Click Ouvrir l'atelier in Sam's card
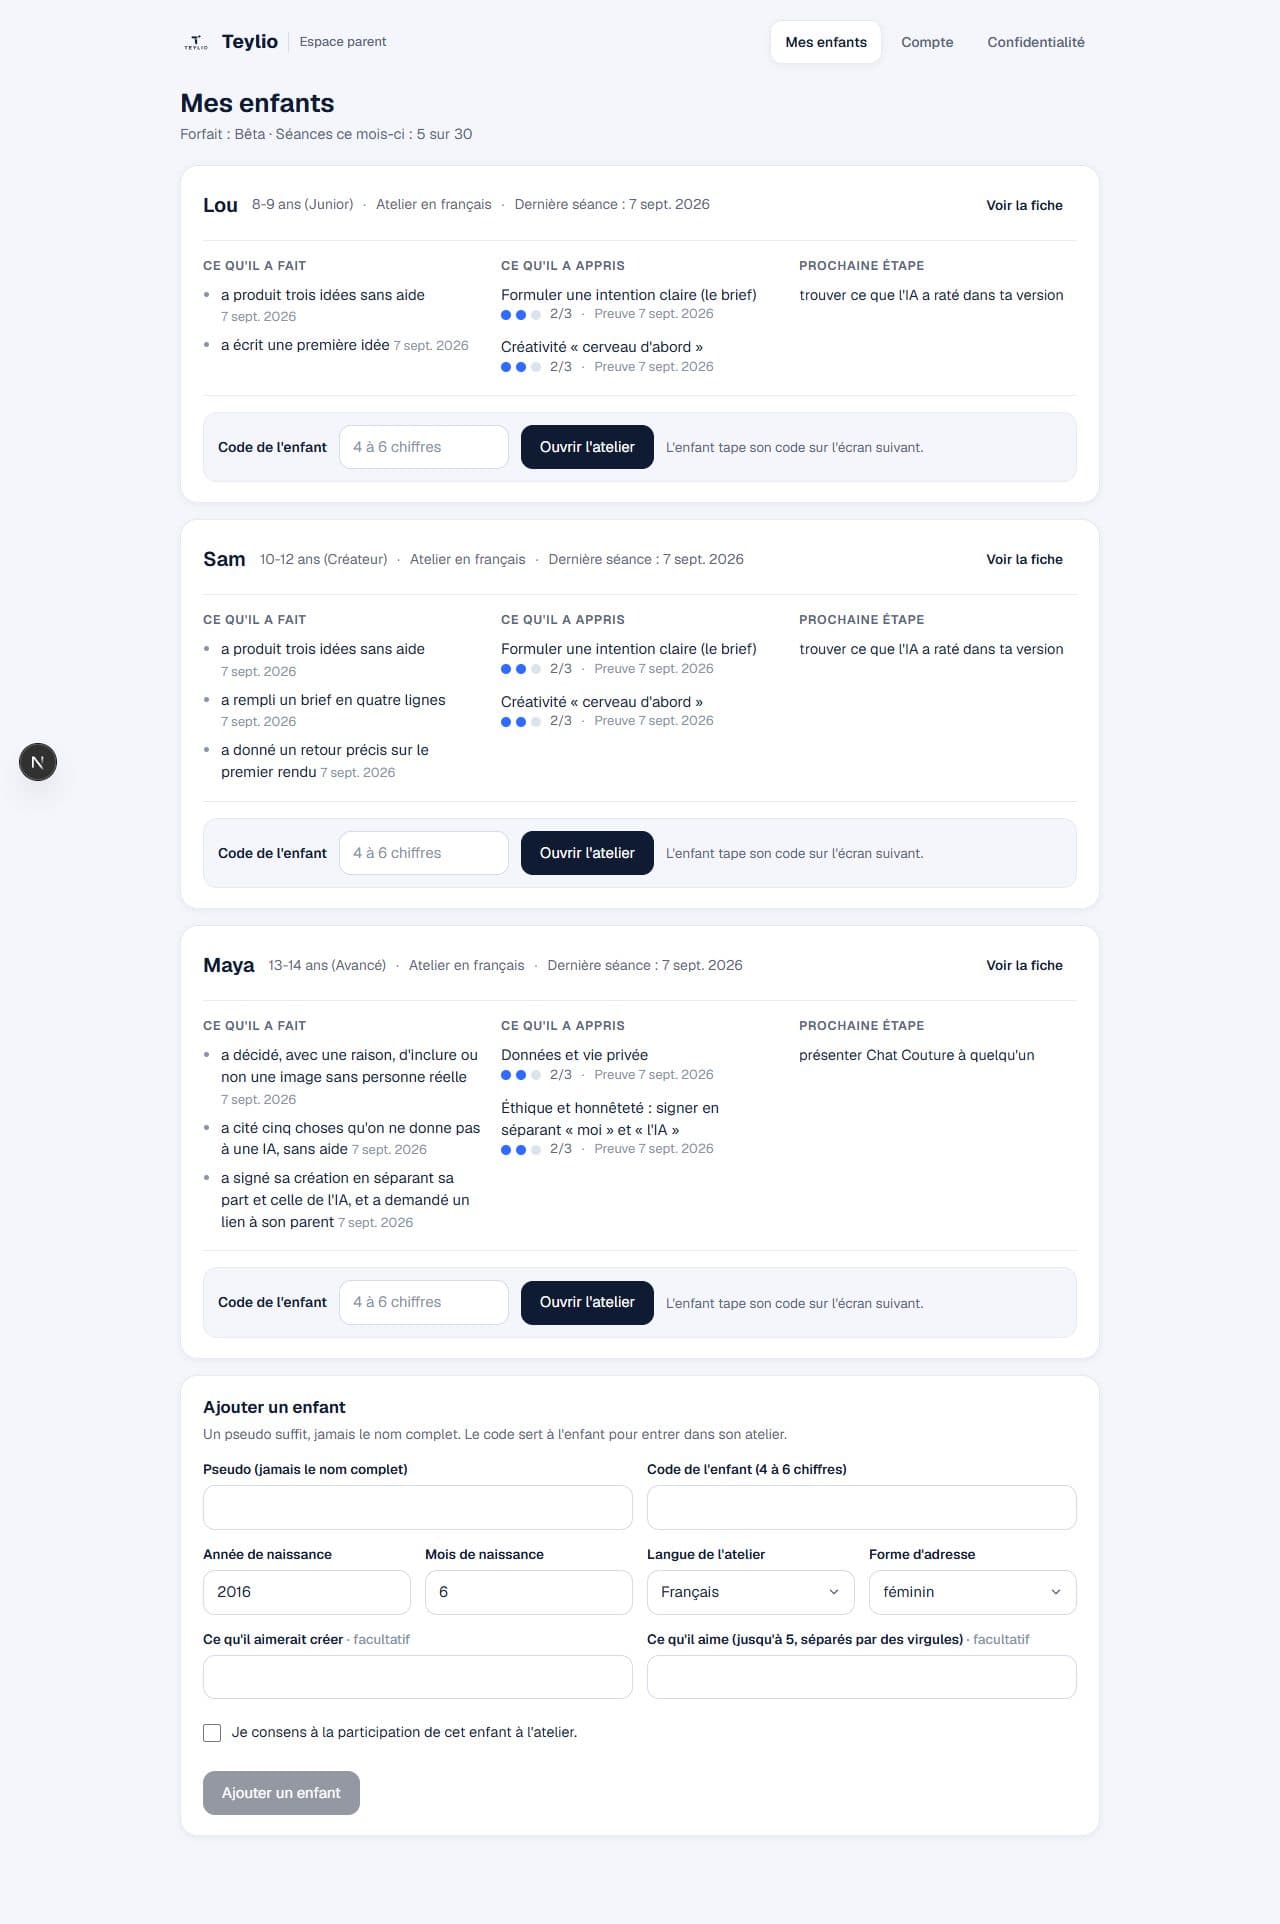 pyautogui.click(x=587, y=853)
